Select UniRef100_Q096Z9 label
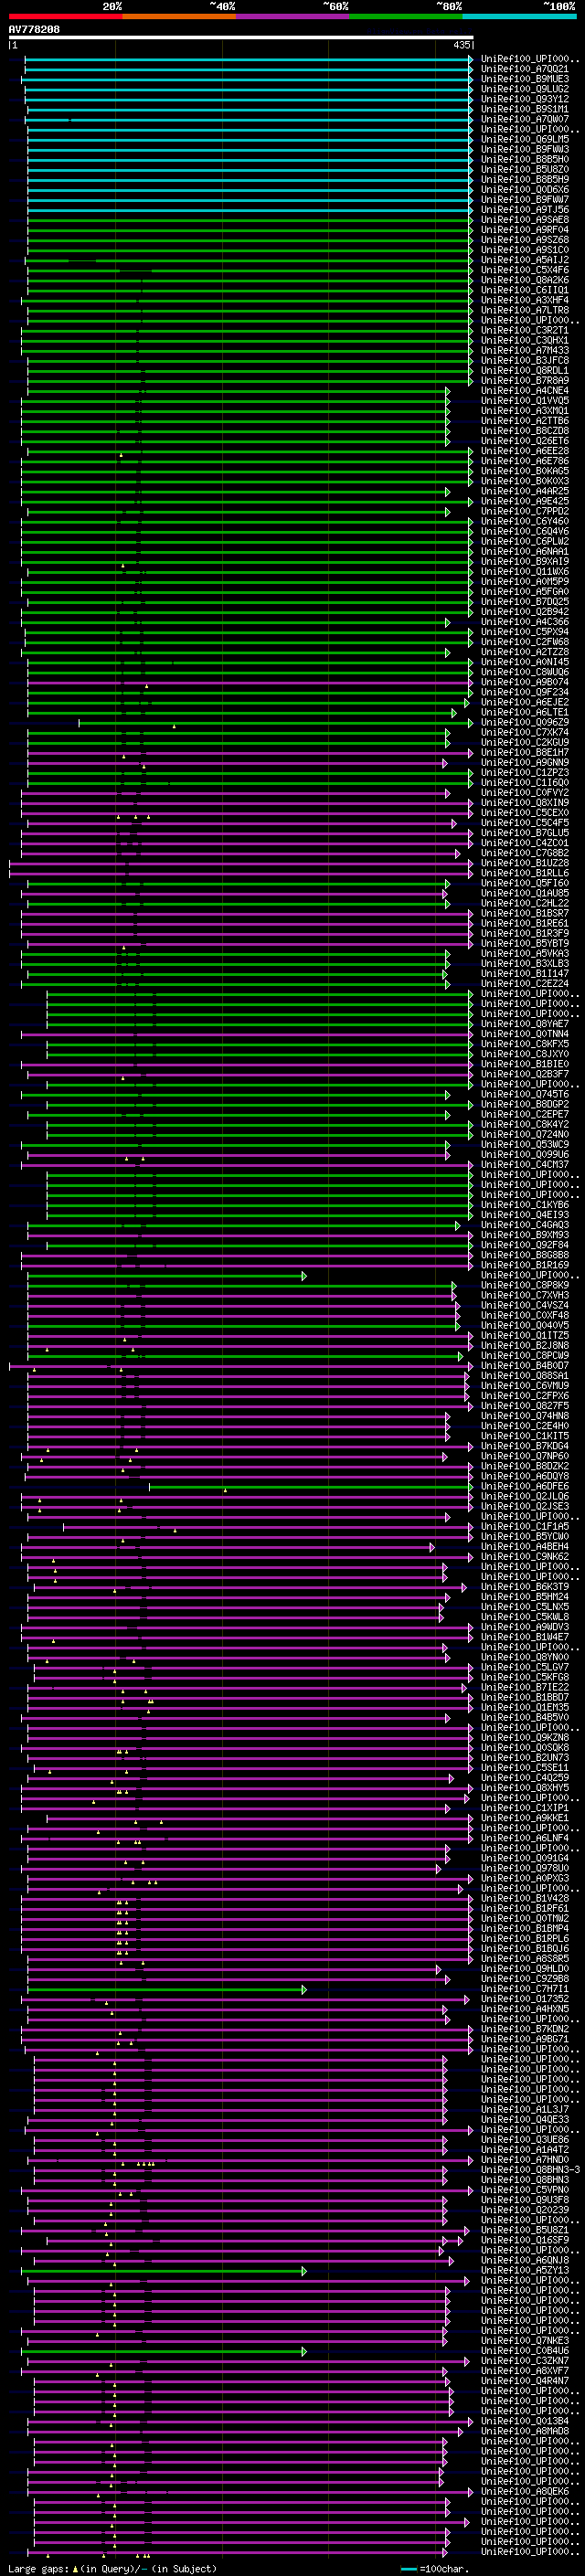The width and height of the screenshot is (585, 2576). [x=525, y=722]
